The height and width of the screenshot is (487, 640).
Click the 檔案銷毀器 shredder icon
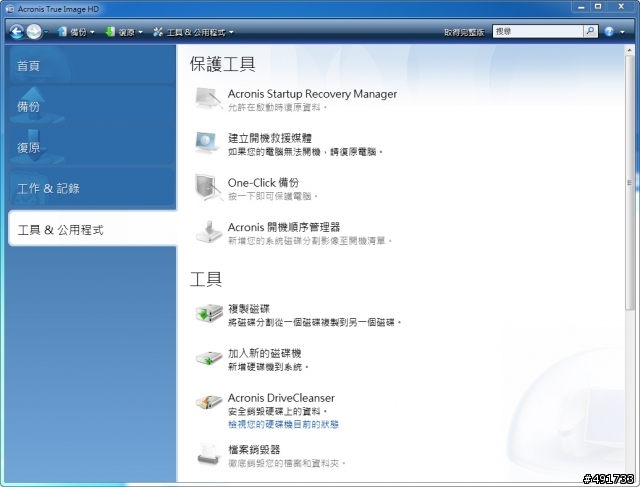[x=209, y=454]
